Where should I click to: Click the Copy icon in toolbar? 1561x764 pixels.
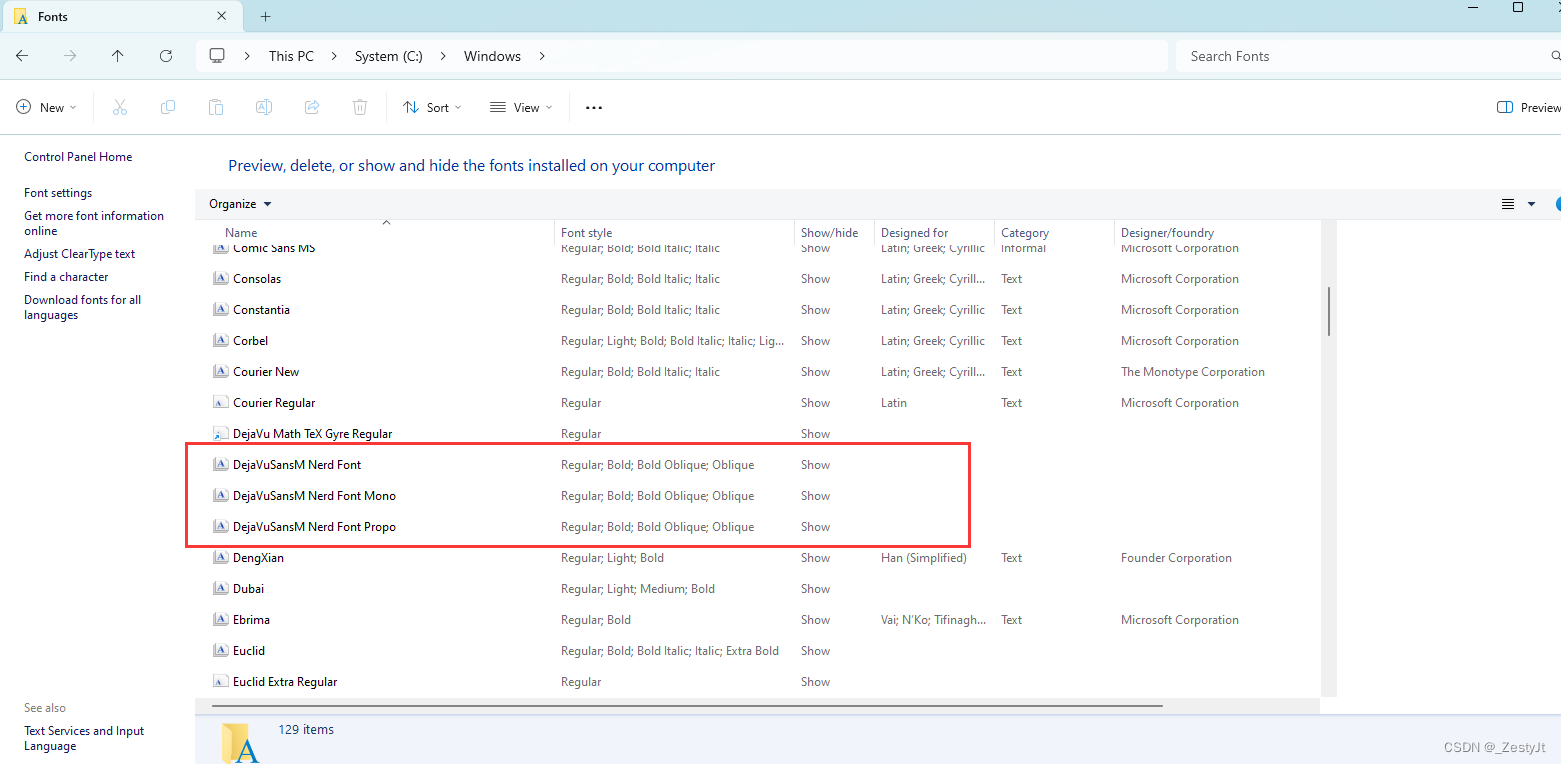pos(168,107)
